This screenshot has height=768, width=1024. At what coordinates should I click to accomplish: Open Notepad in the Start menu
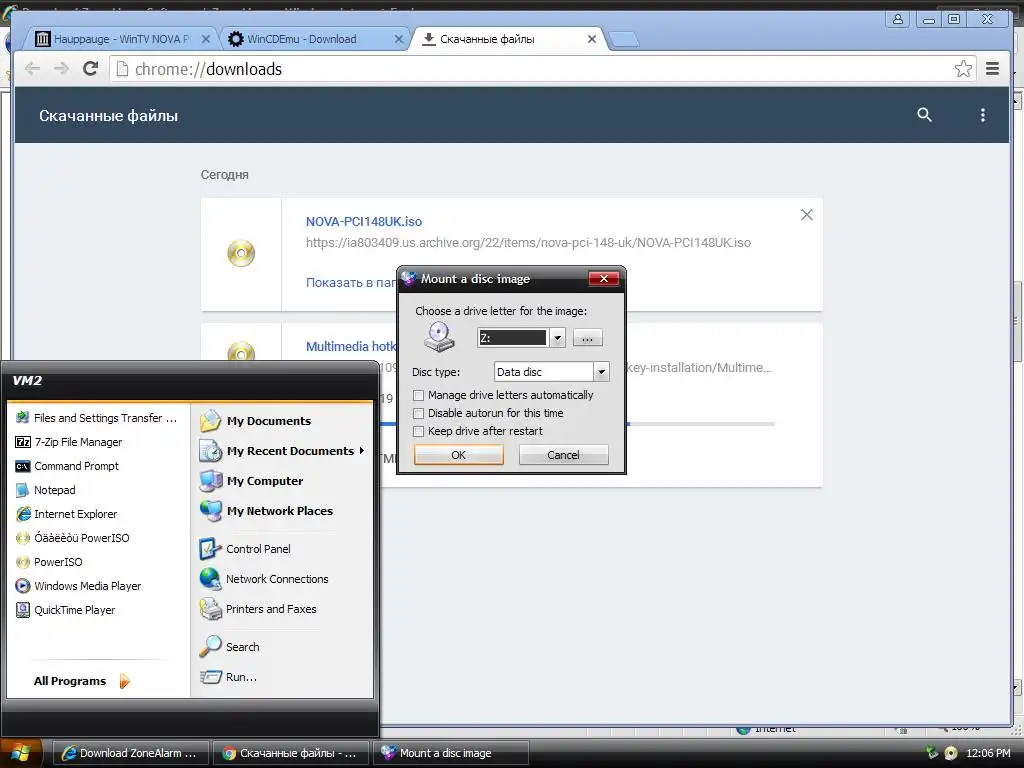[x=45, y=490]
